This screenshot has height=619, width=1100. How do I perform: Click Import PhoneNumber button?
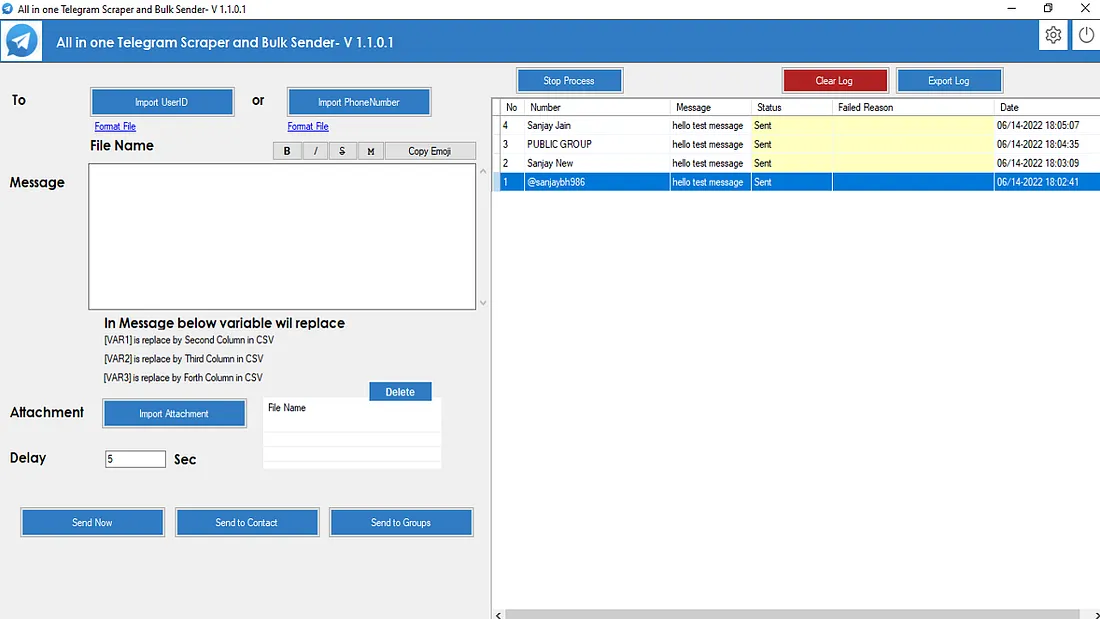coord(358,102)
